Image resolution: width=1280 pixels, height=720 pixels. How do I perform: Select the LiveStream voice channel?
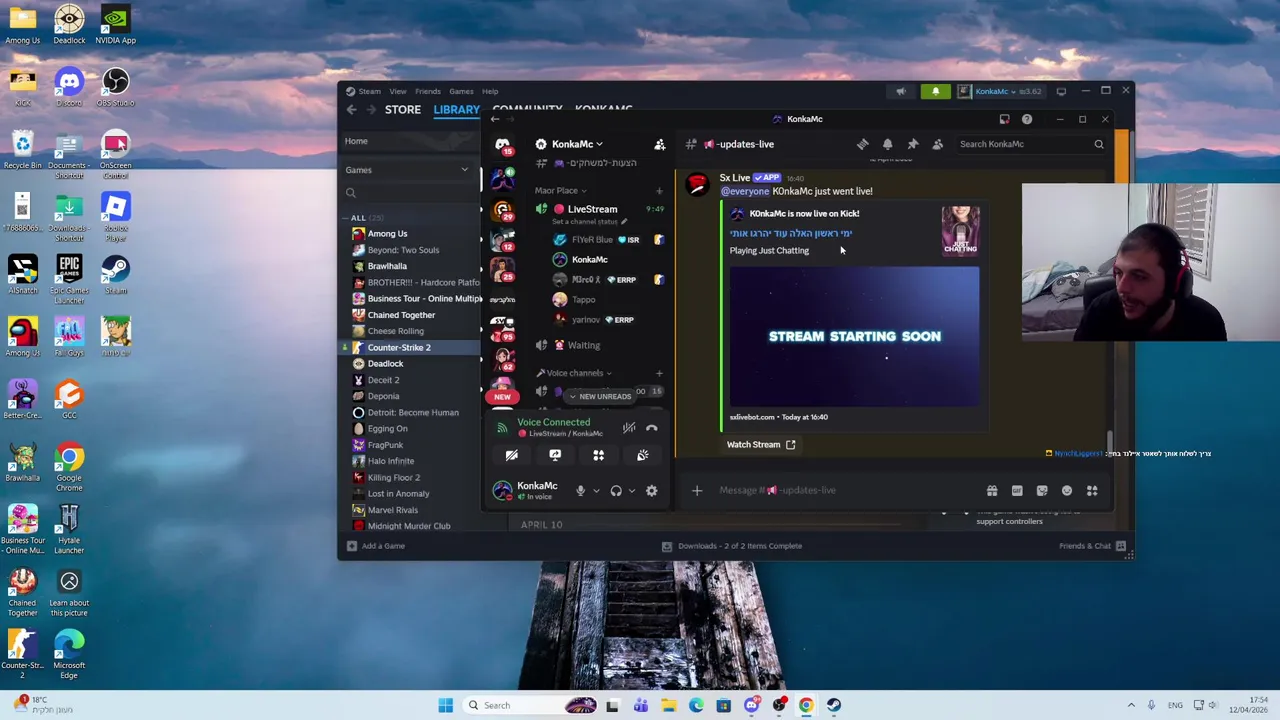pos(592,209)
